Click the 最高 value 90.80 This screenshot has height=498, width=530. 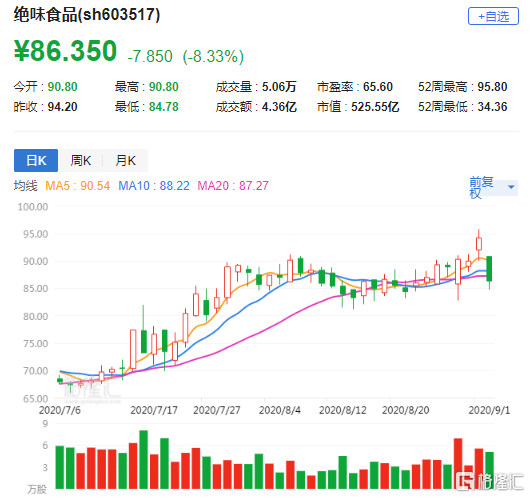click(164, 87)
